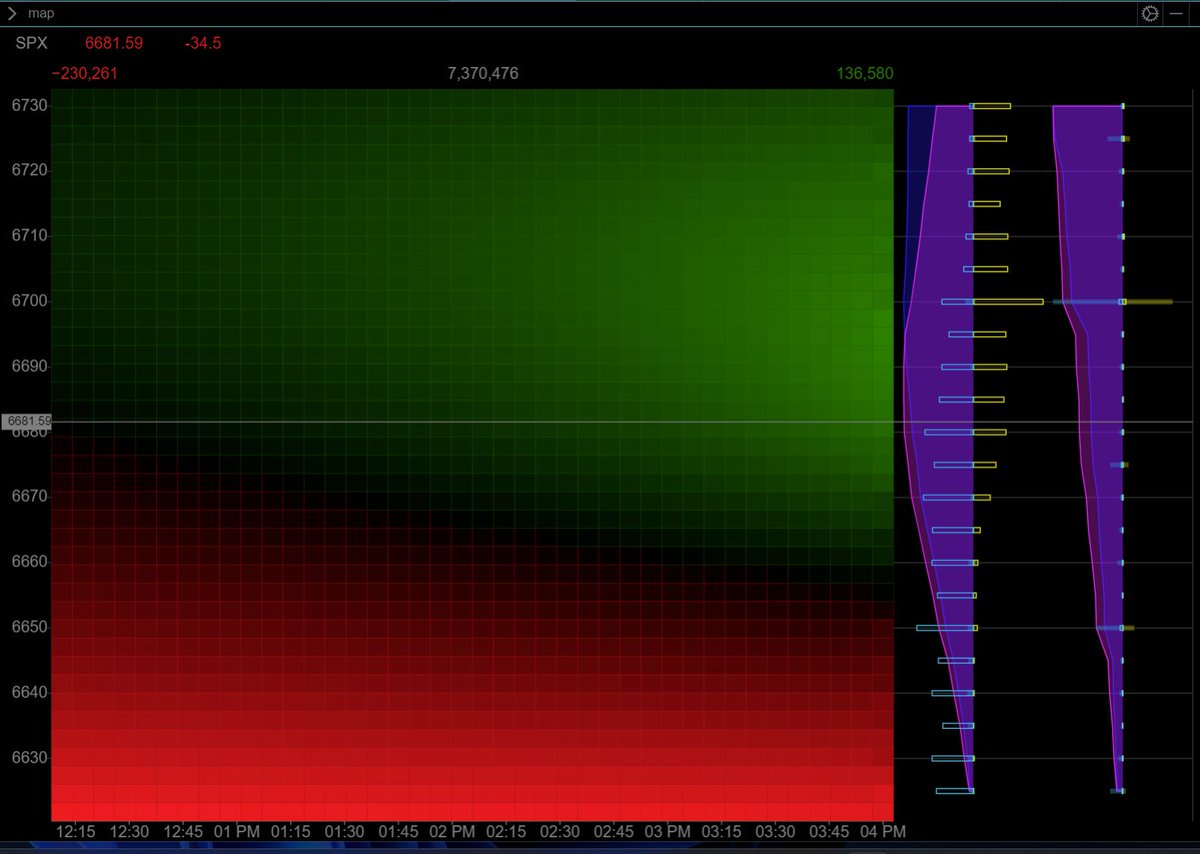This screenshot has width=1200, height=854.
Task: Click the maximum value 136,580
Action: coord(865,74)
